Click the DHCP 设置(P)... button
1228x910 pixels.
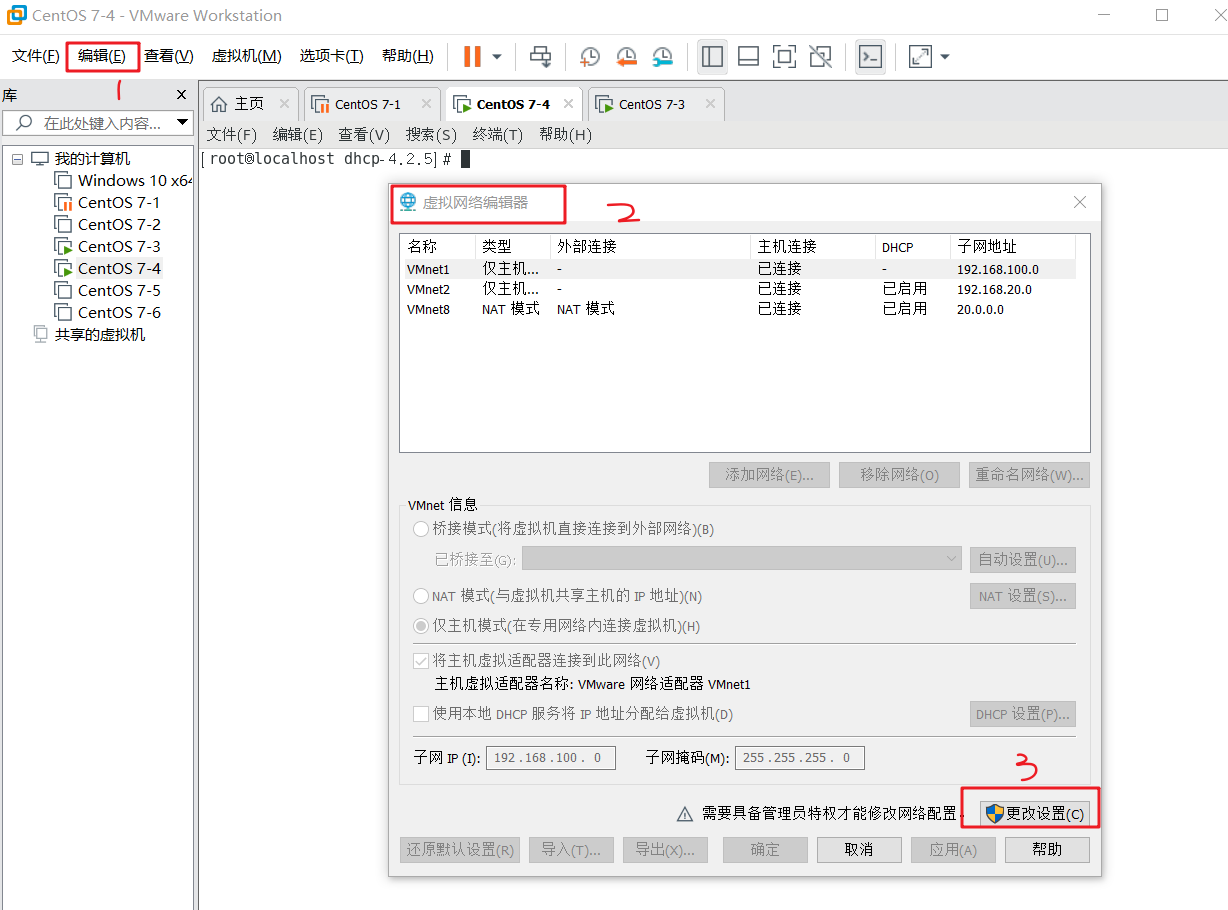pyautogui.click(x=1023, y=714)
